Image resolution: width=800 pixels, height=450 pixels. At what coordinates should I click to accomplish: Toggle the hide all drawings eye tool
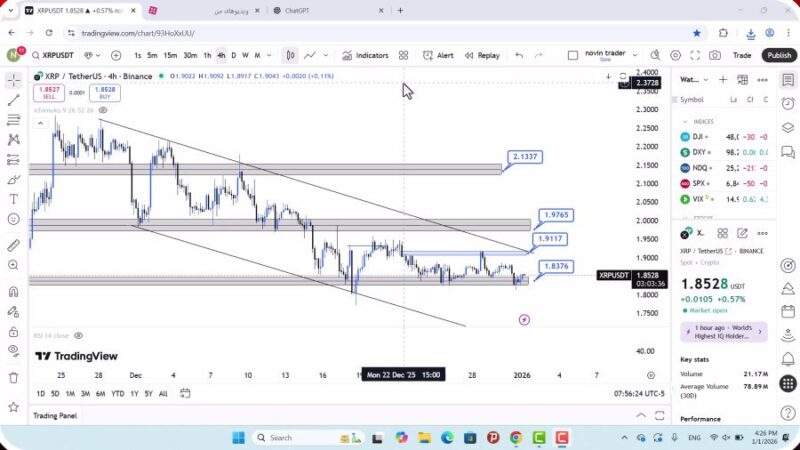click(x=14, y=350)
